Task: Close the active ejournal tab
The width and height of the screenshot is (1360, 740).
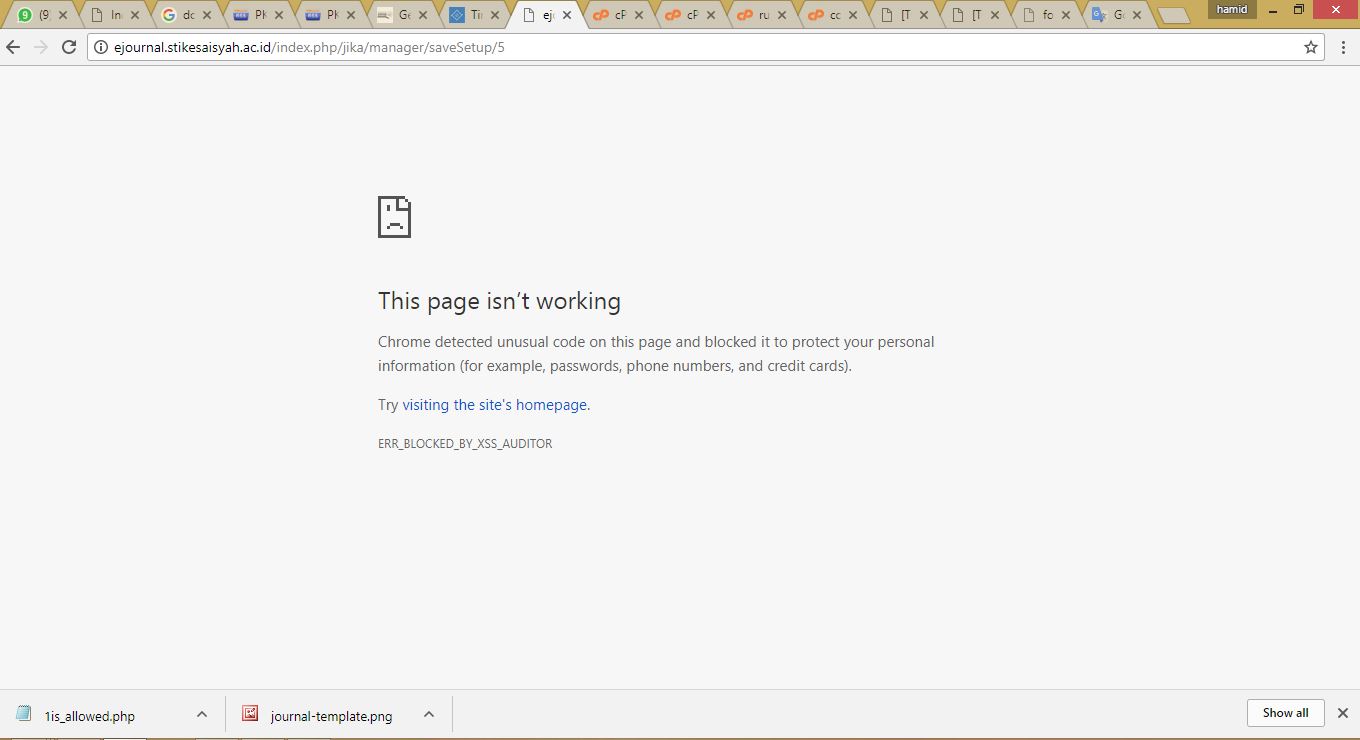Action: pos(567,15)
